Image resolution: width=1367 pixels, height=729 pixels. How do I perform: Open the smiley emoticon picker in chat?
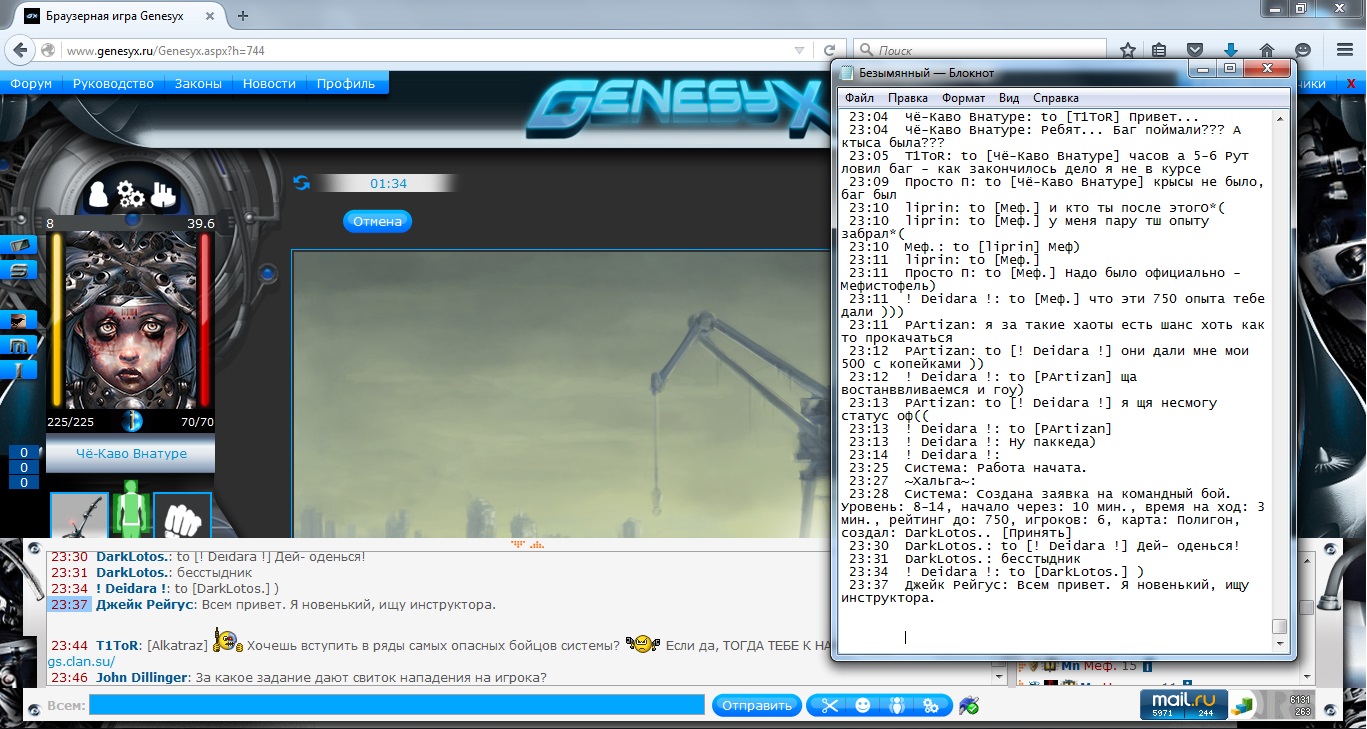863,705
